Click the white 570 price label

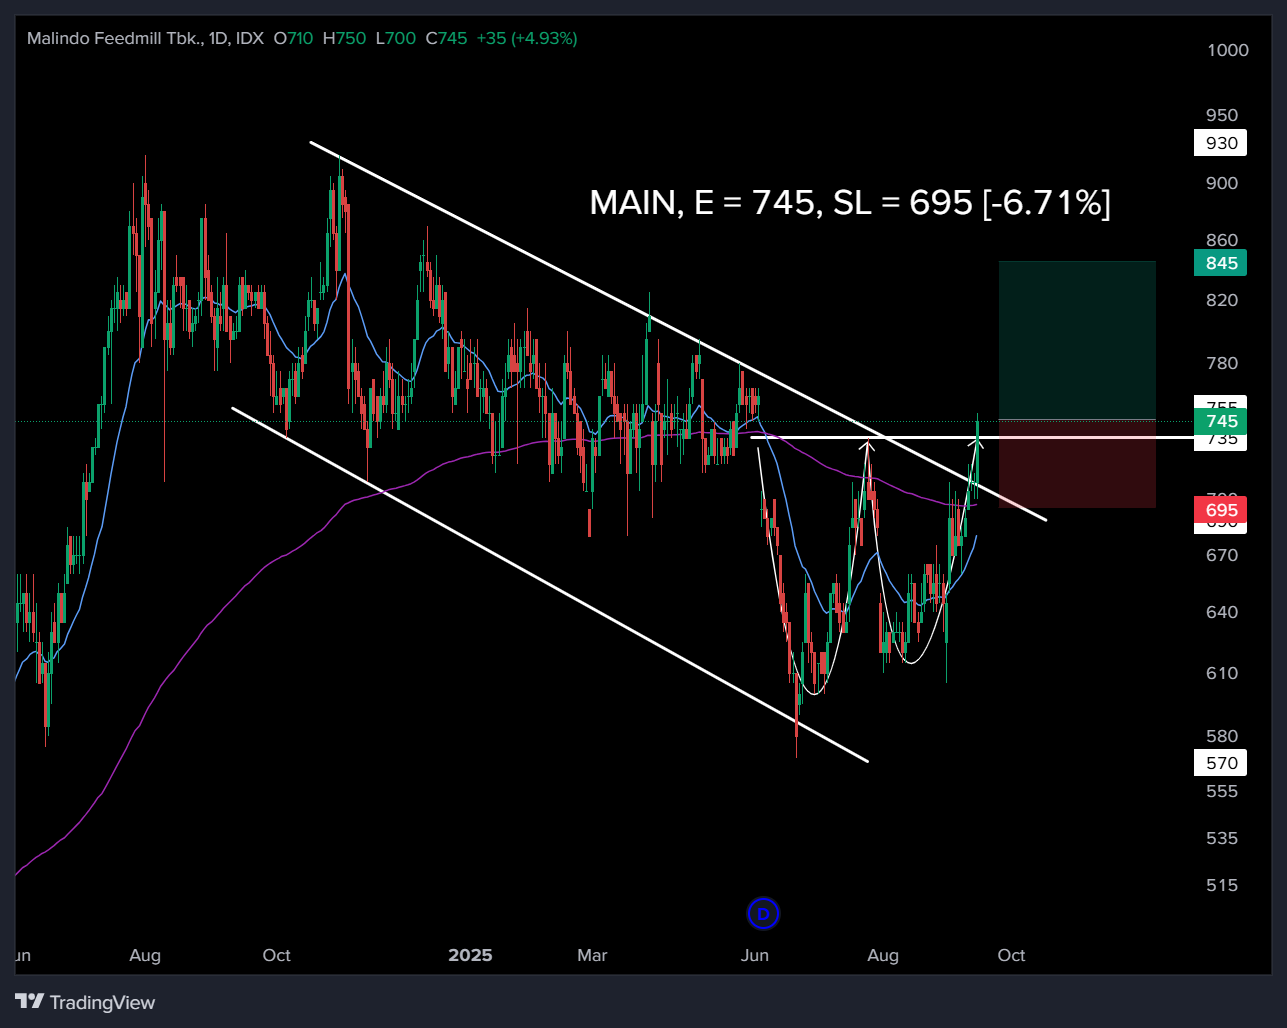pyautogui.click(x=1221, y=763)
